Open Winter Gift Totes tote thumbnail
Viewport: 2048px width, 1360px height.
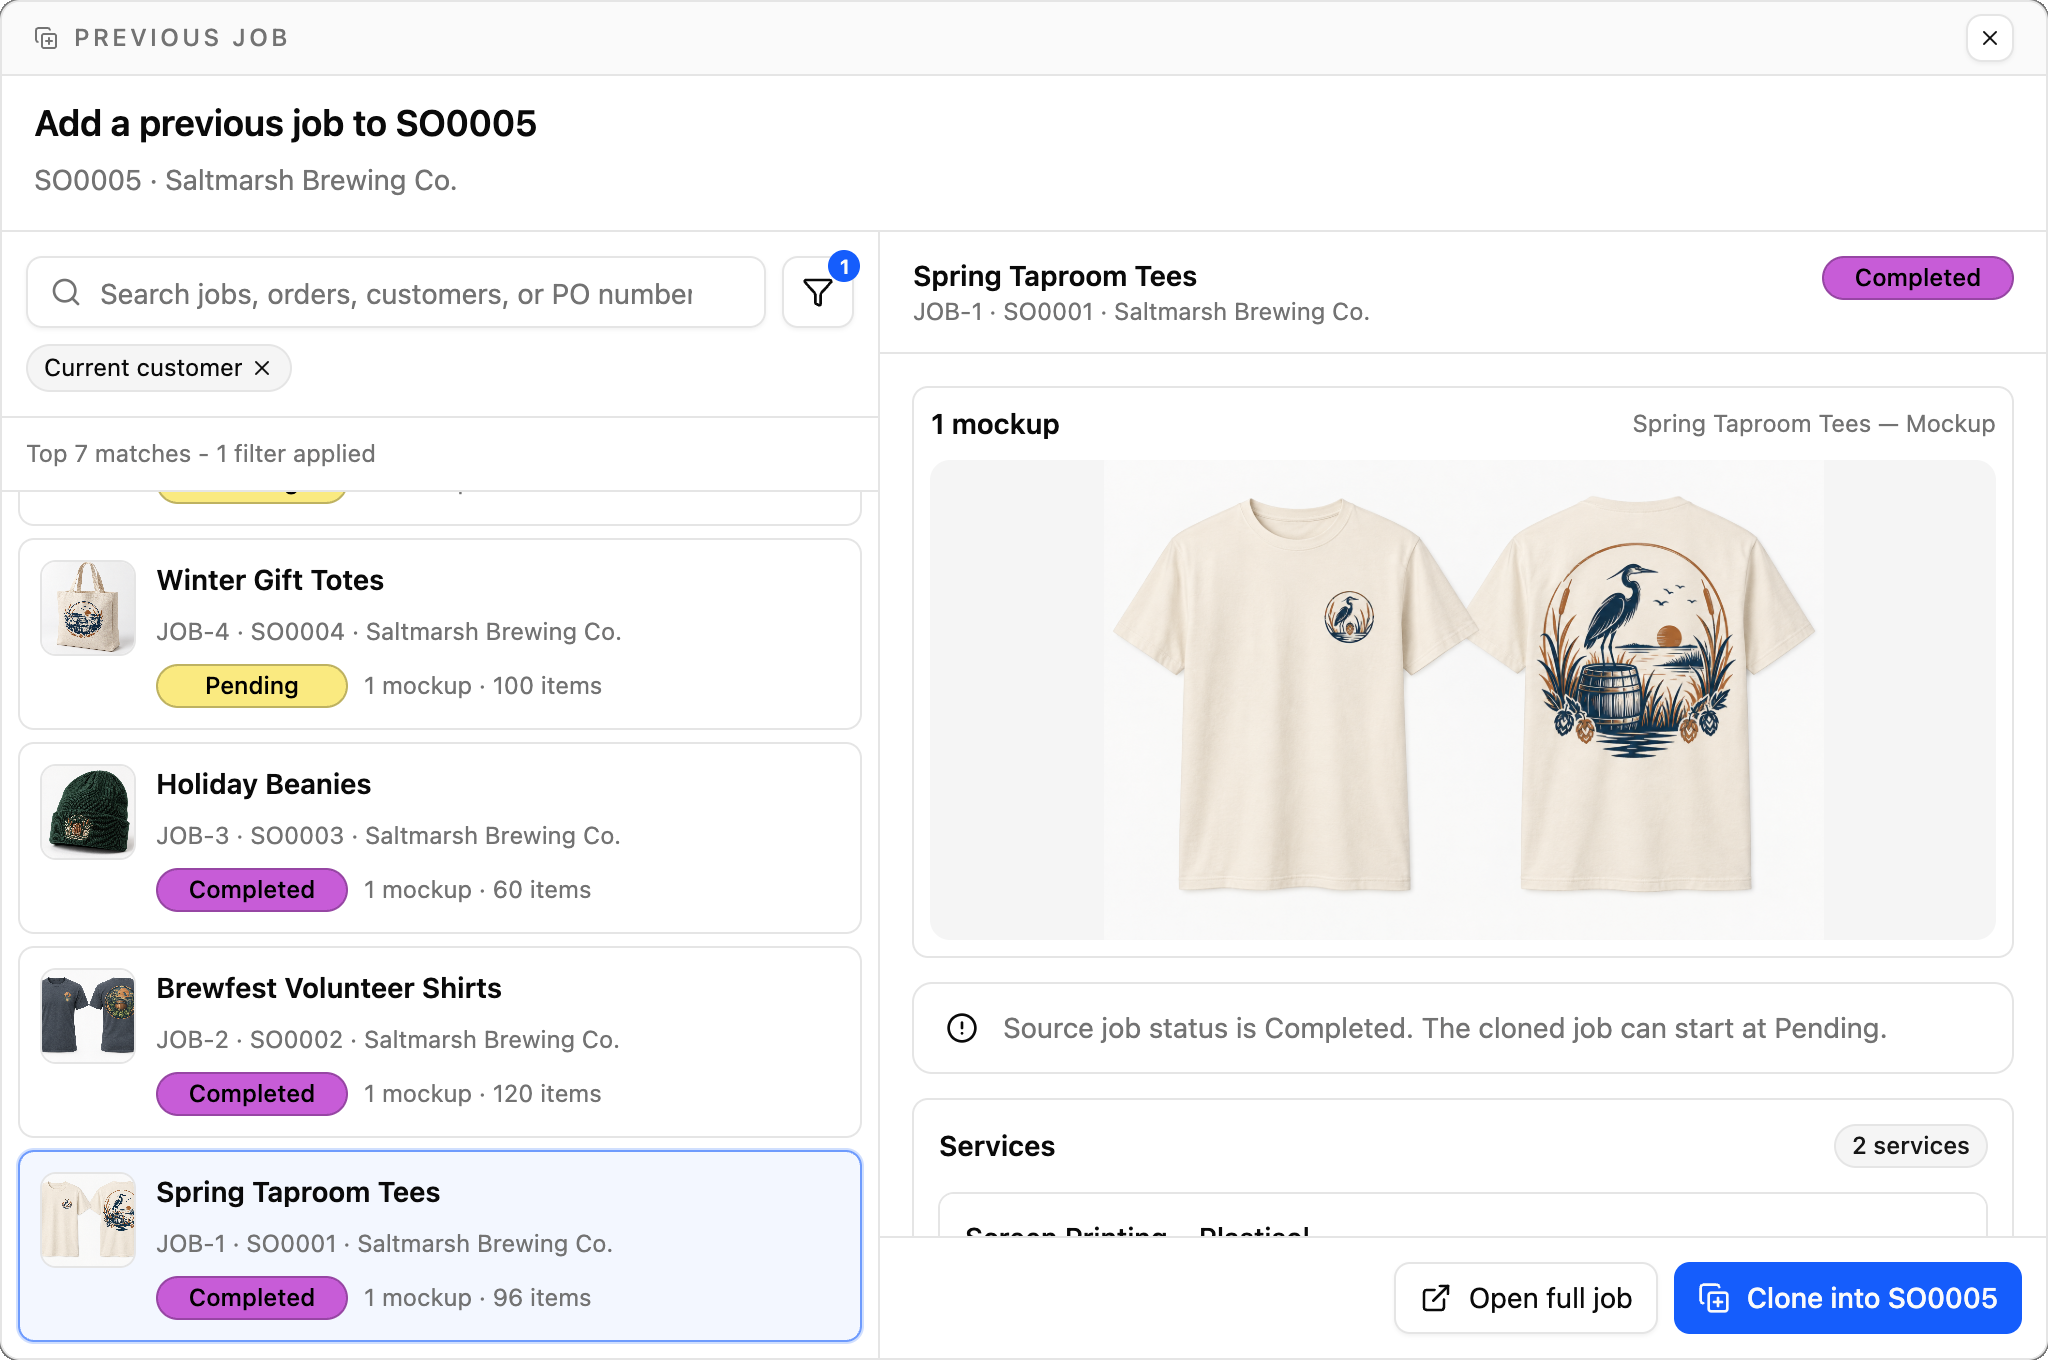[x=88, y=608]
